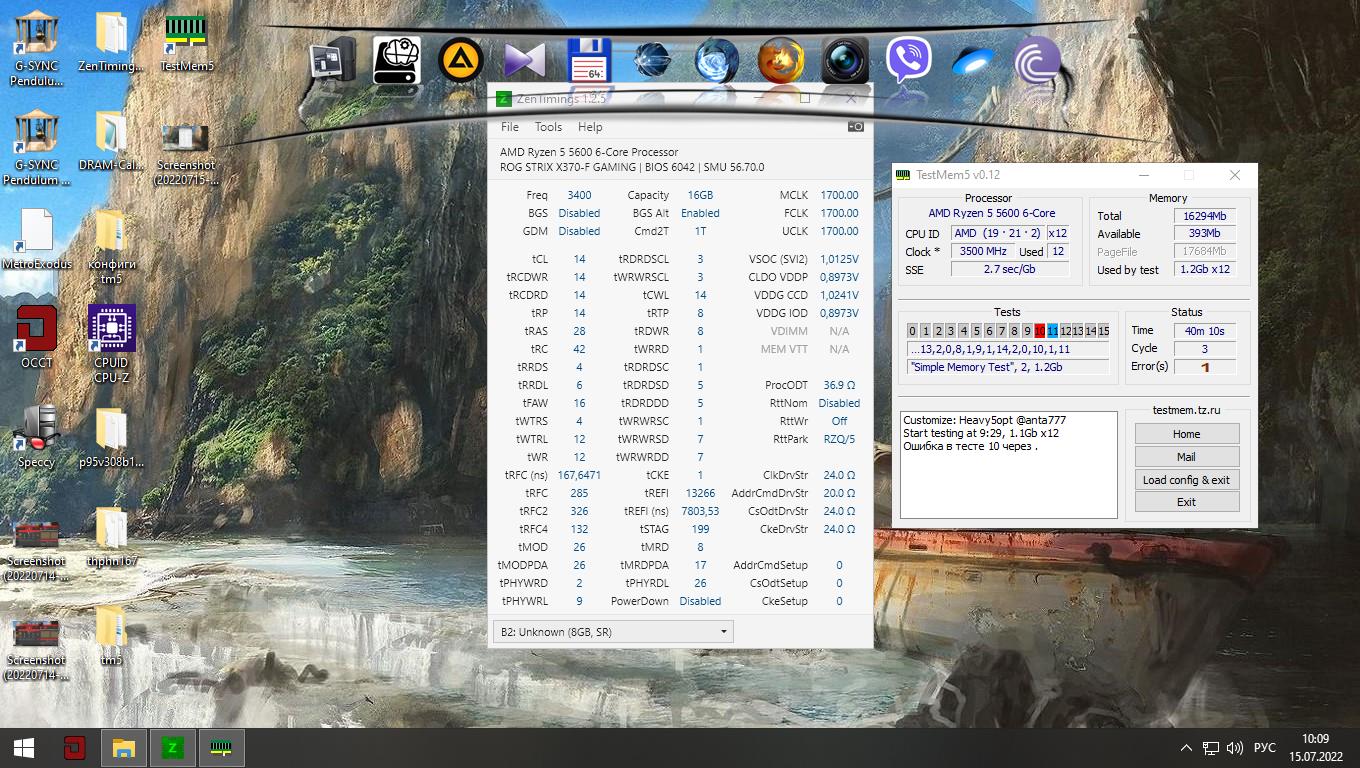Open Visual Studio from the dock
The width and height of the screenshot is (1360, 768).
(525, 61)
